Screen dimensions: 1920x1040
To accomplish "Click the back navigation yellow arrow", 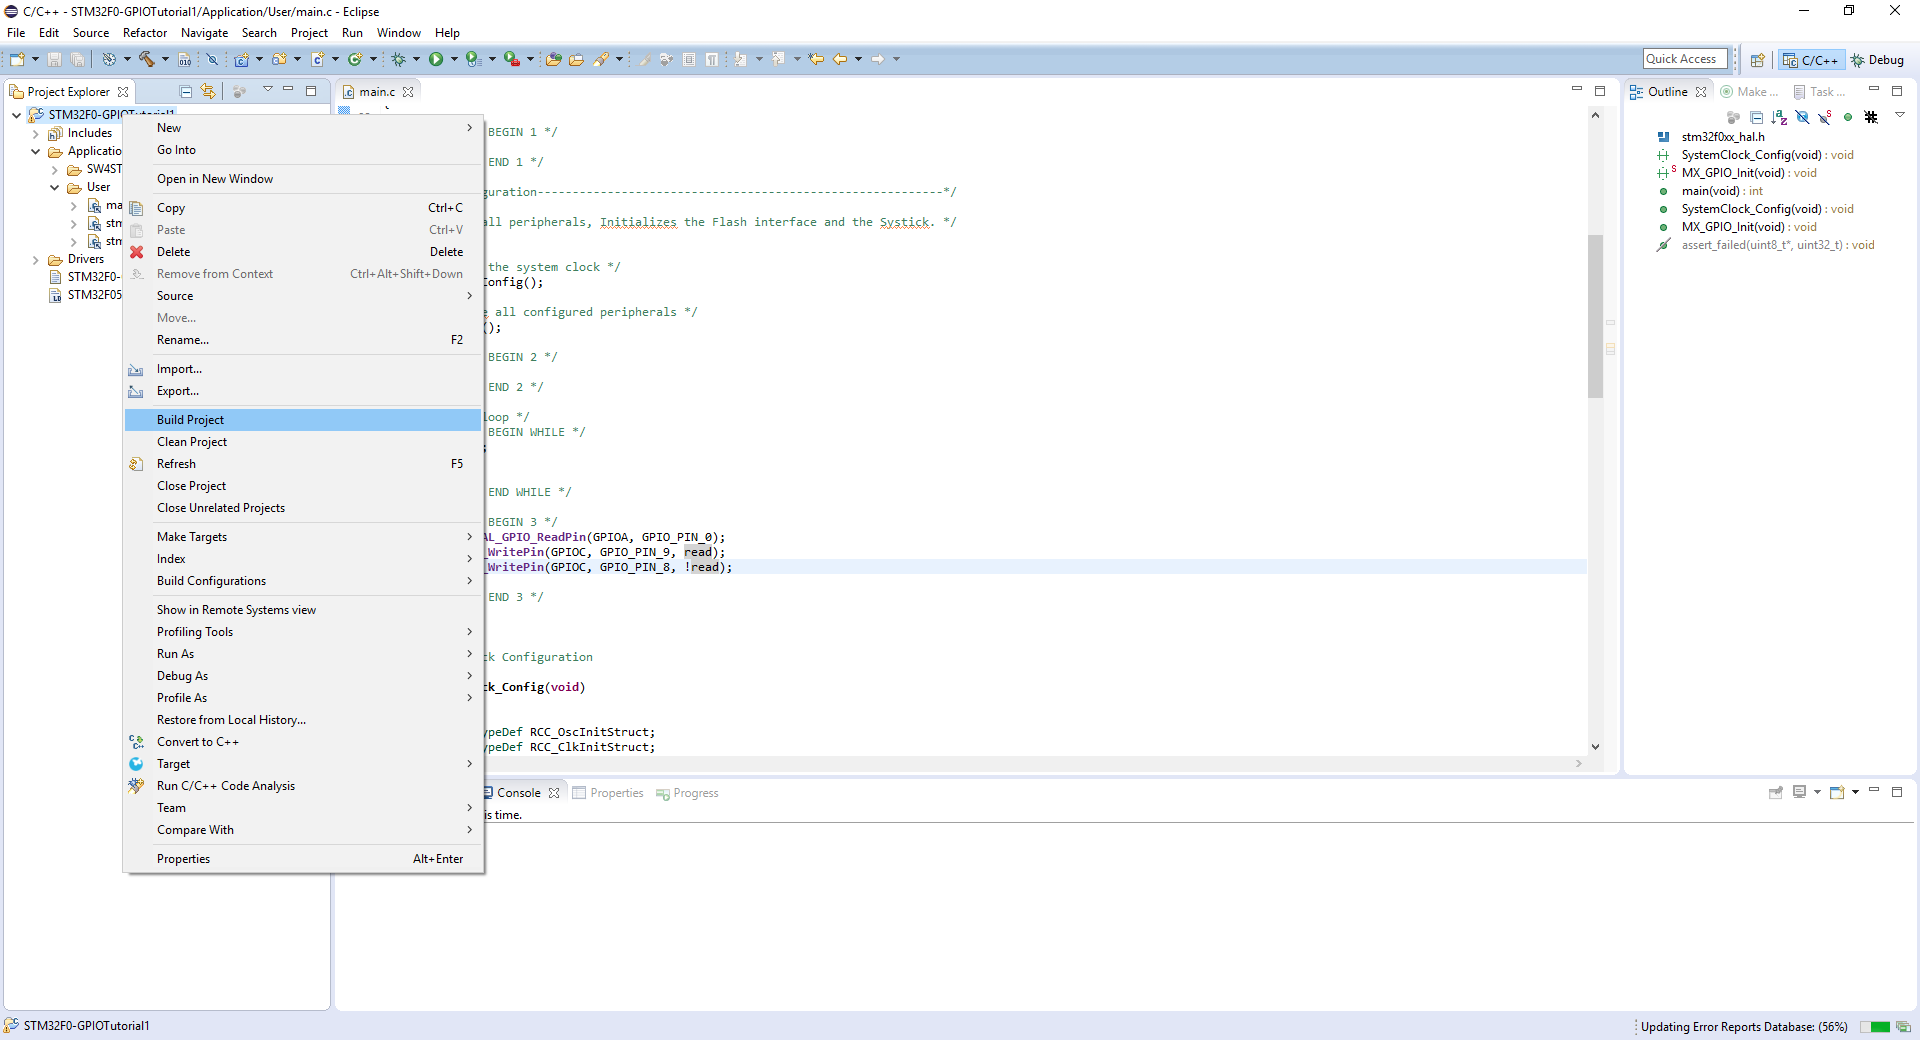I will click(x=840, y=60).
